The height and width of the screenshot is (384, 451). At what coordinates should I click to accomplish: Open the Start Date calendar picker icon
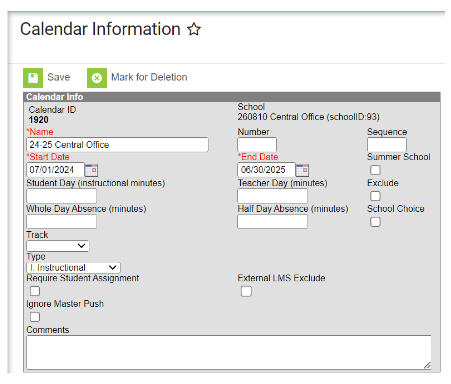click(91, 170)
